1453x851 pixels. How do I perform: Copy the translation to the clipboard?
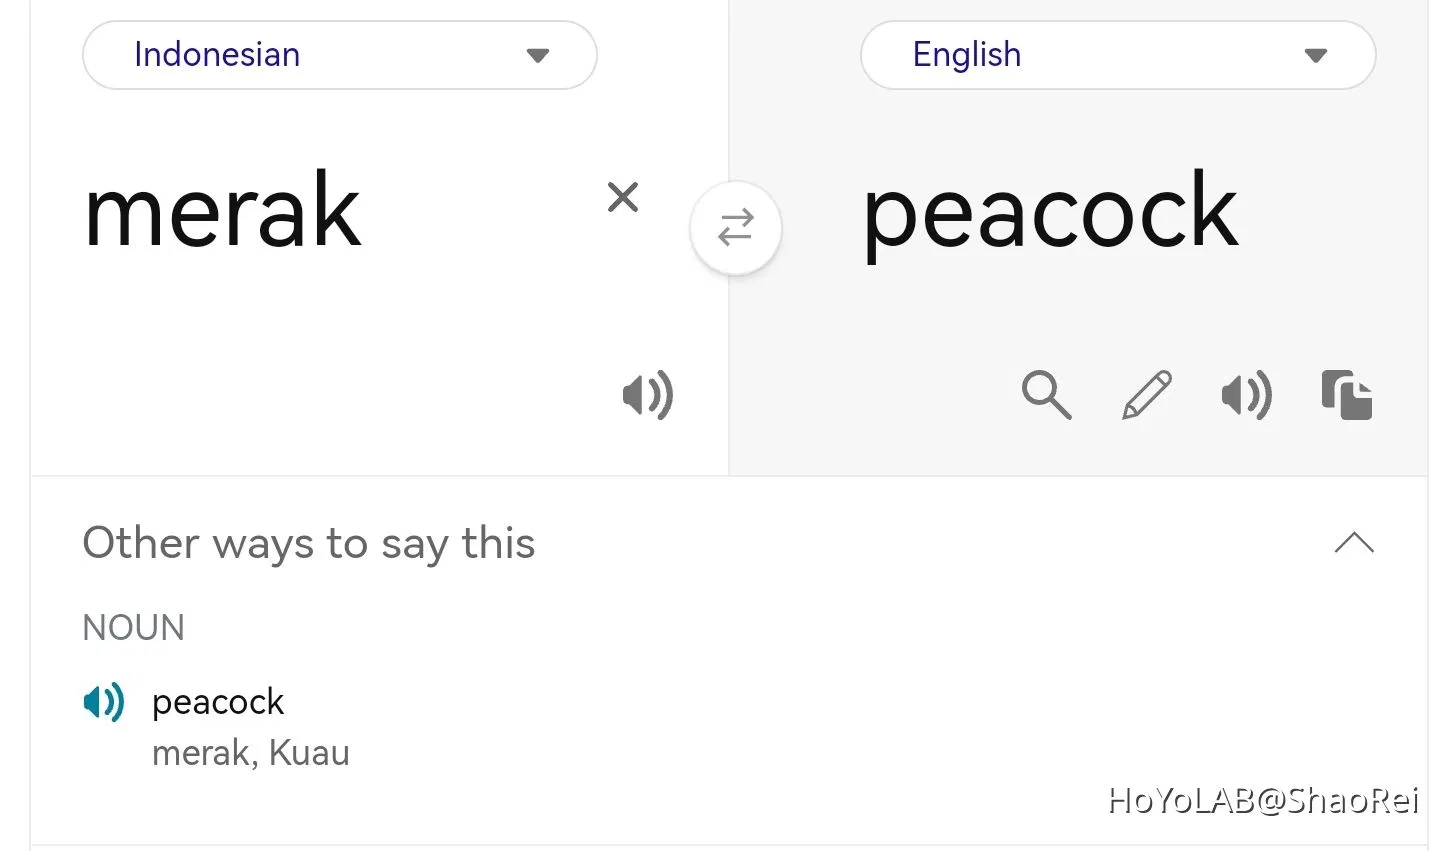coord(1346,394)
